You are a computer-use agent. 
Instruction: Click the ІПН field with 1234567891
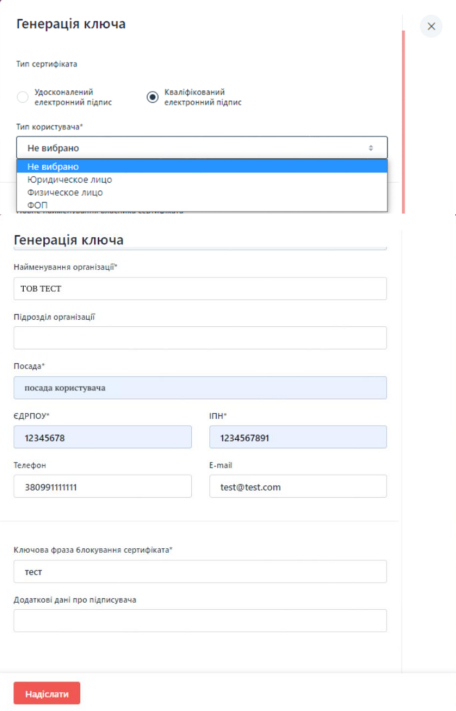pos(298,437)
